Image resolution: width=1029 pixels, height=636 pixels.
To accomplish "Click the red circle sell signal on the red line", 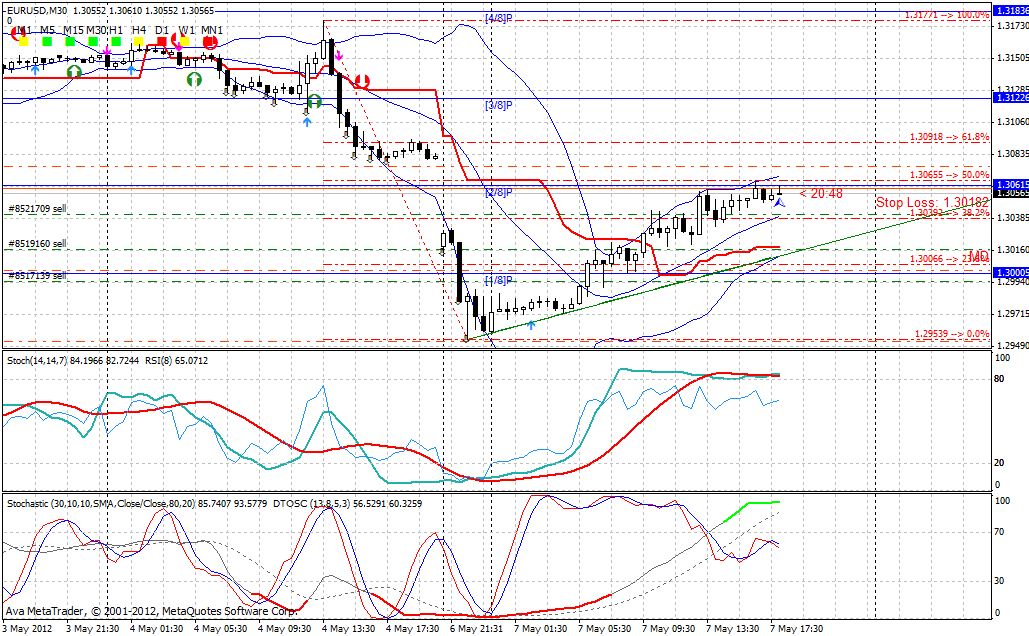I will [362, 82].
